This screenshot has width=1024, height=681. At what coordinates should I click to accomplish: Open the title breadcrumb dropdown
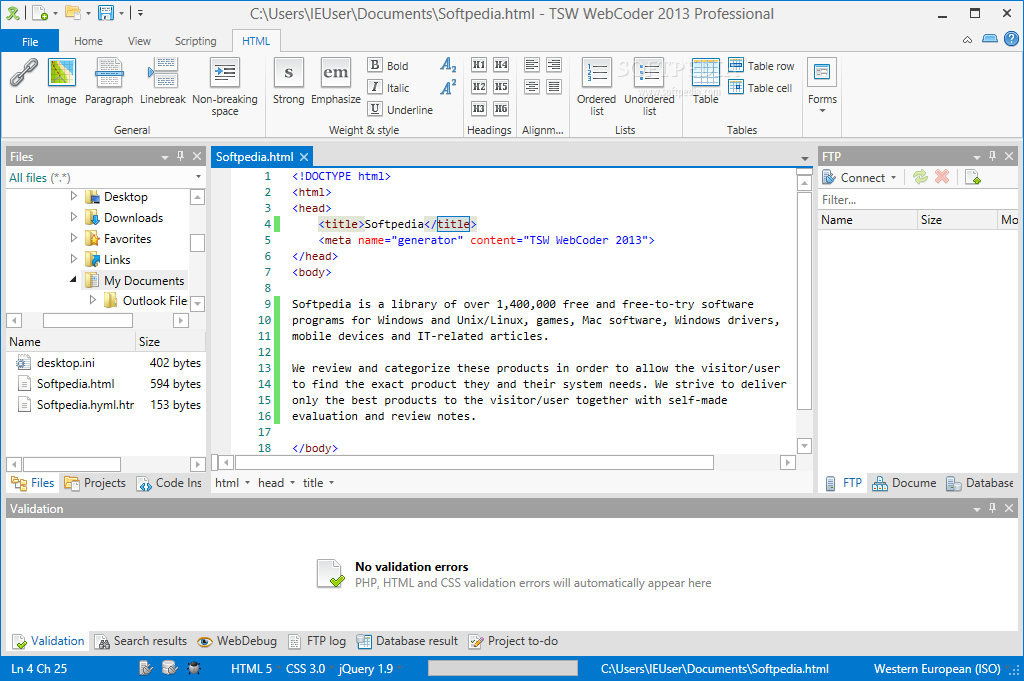[x=332, y=483]
